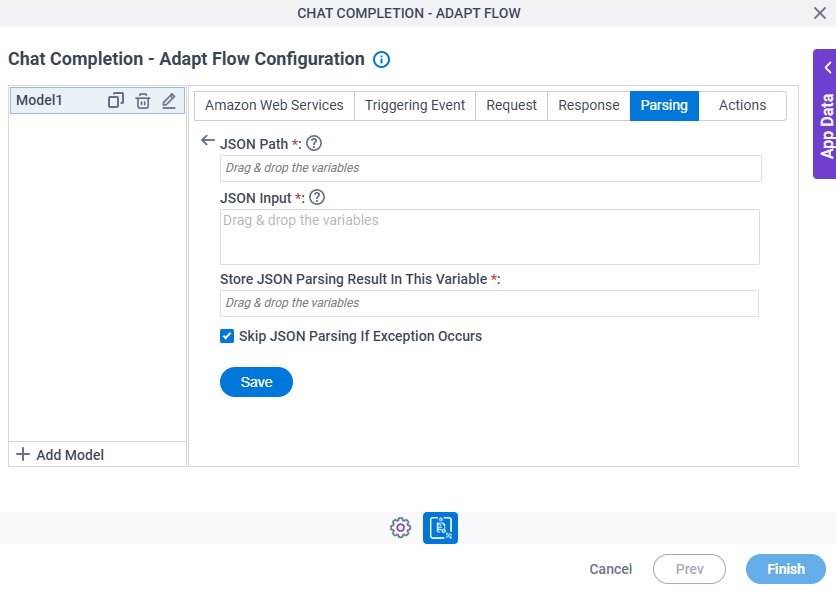836x592 pixels.
Task: Click the blue document icon at bottom
Action: 440,528
